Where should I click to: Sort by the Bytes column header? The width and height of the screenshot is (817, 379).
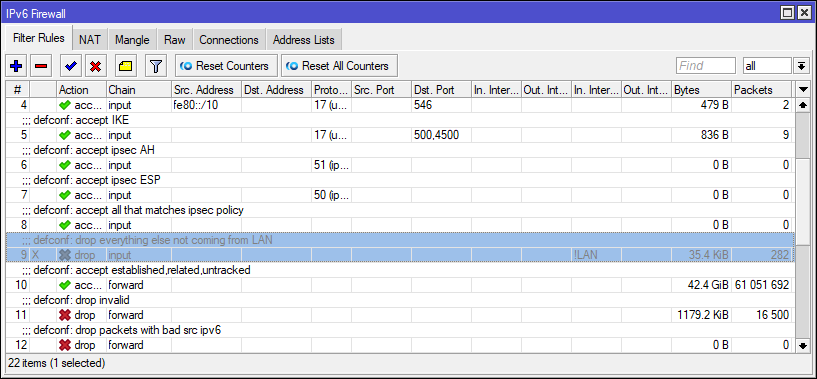tap(701, 90)
